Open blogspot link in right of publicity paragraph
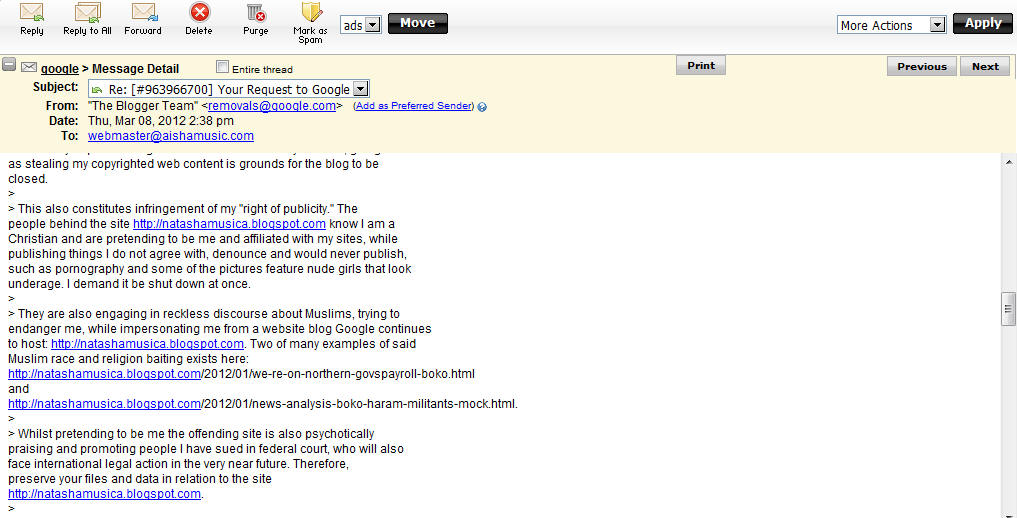The width and height of the screenshot is (1017, 518). click(230, 224)
